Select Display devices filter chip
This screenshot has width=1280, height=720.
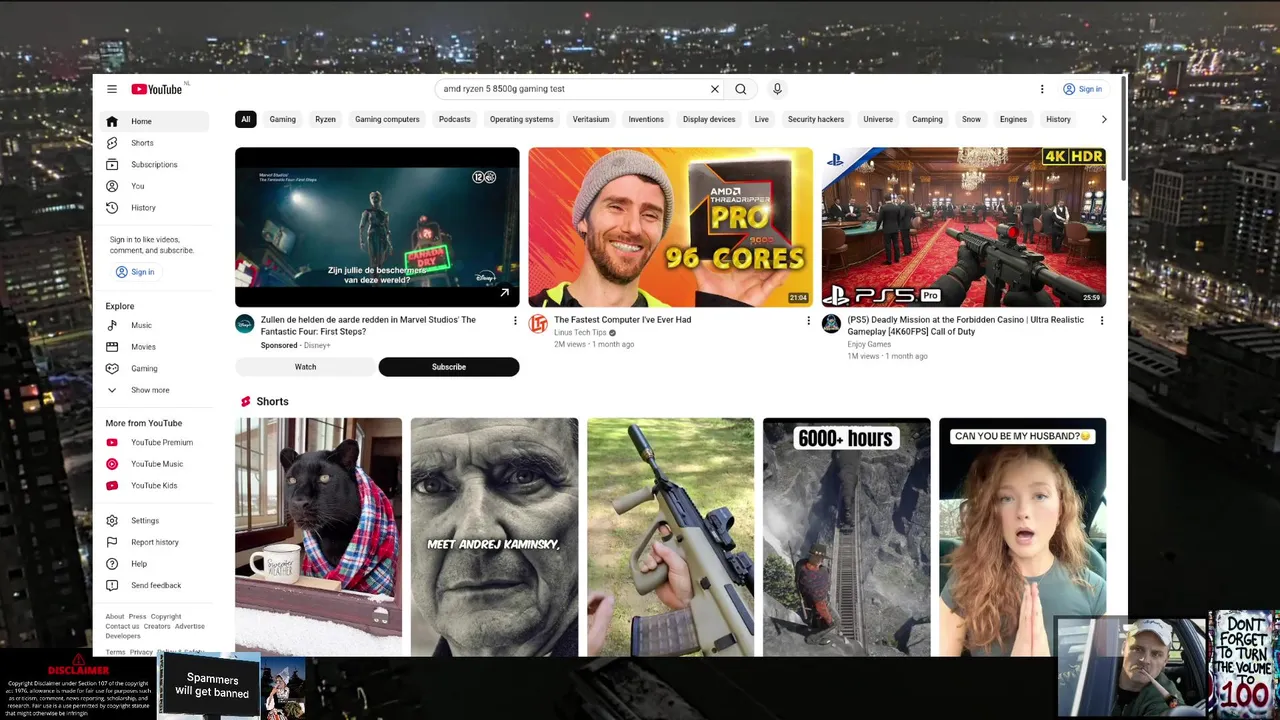[709, 119]
